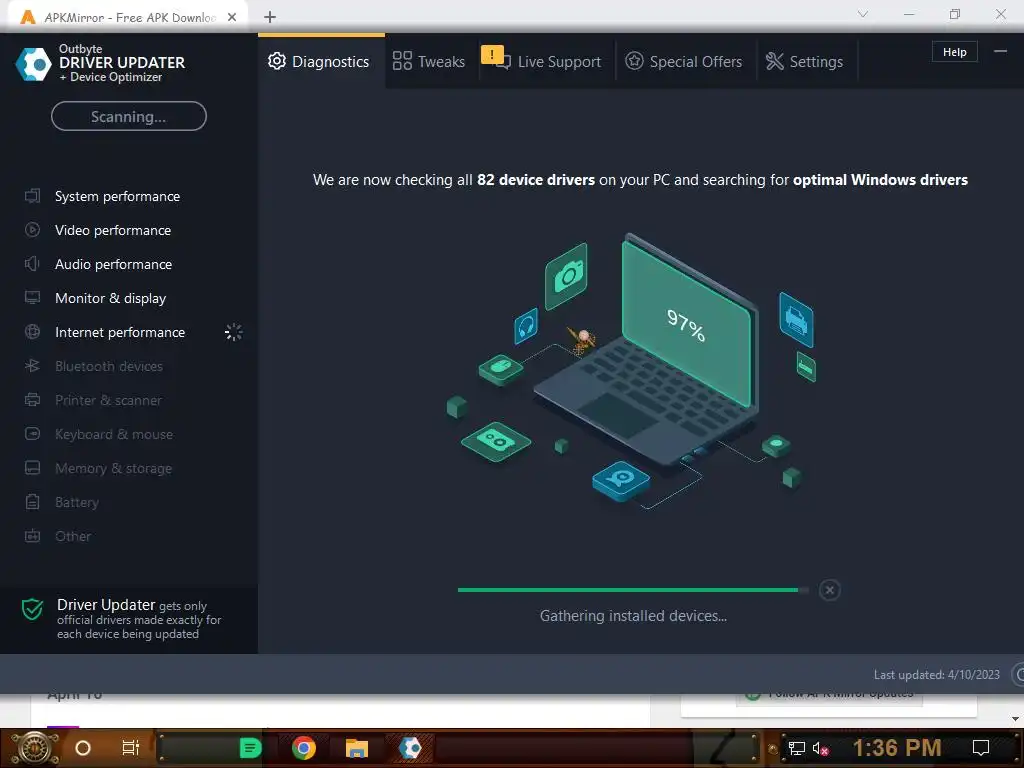
Task: Click the Internet performance globe icon
Action: [x=33, y=332]
